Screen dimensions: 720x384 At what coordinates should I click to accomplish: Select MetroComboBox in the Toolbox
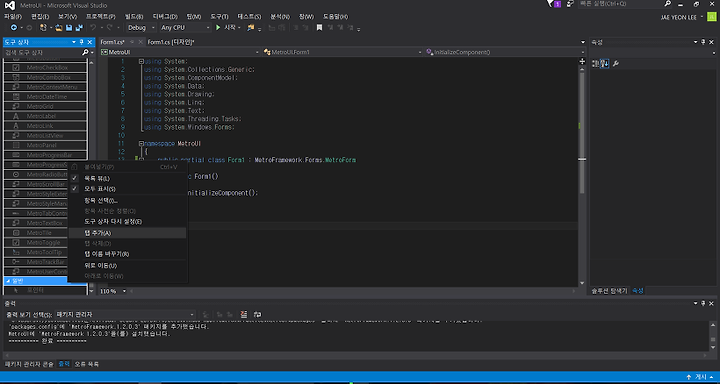[x=45, y=77]
